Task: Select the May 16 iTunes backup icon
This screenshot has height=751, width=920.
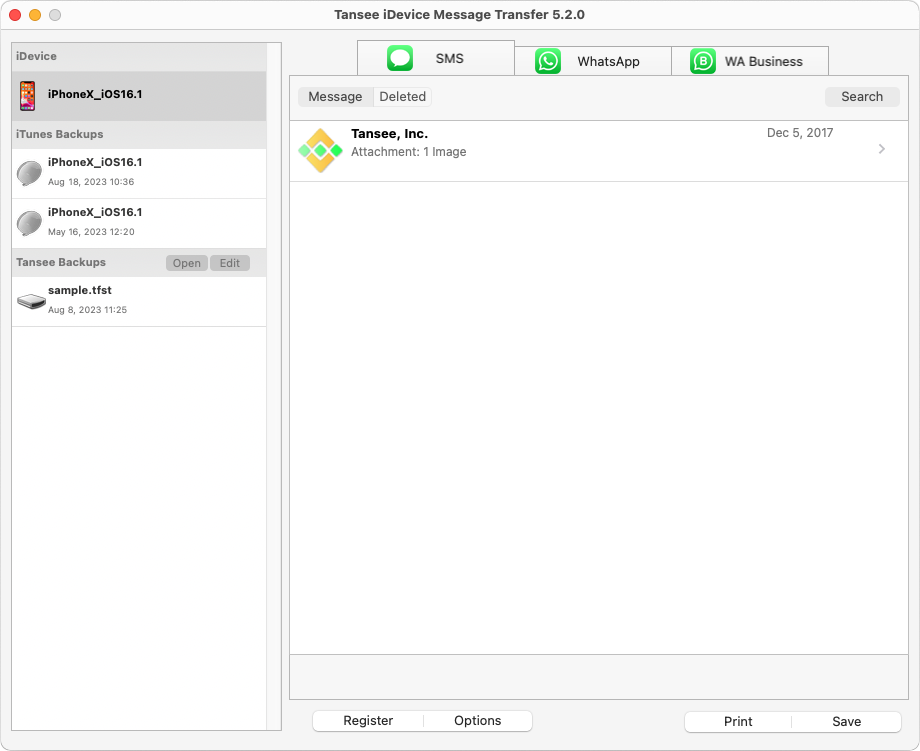Action: click(29, 221)
